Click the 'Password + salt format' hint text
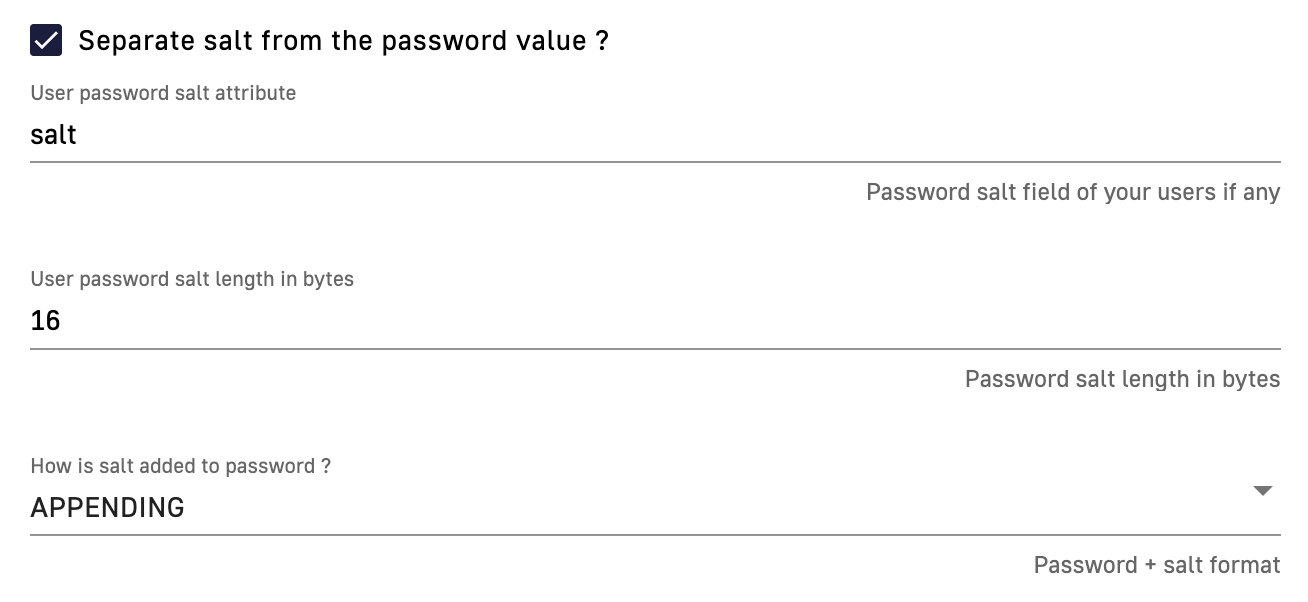The width and height of the screenshot is (1308, 602). [x=1156, y=565]
